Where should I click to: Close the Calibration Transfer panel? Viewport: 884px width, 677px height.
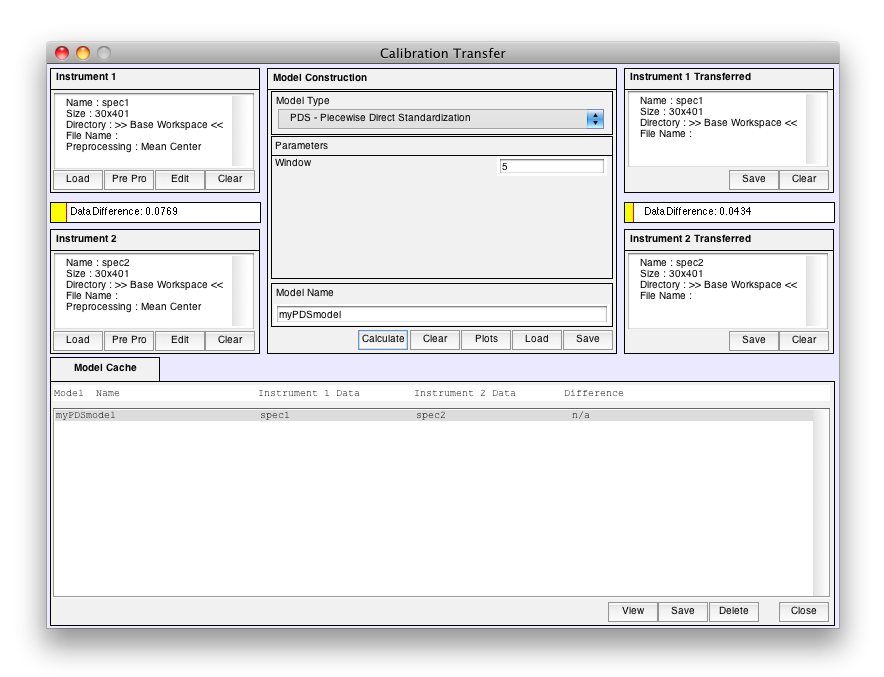click(803, 611)
